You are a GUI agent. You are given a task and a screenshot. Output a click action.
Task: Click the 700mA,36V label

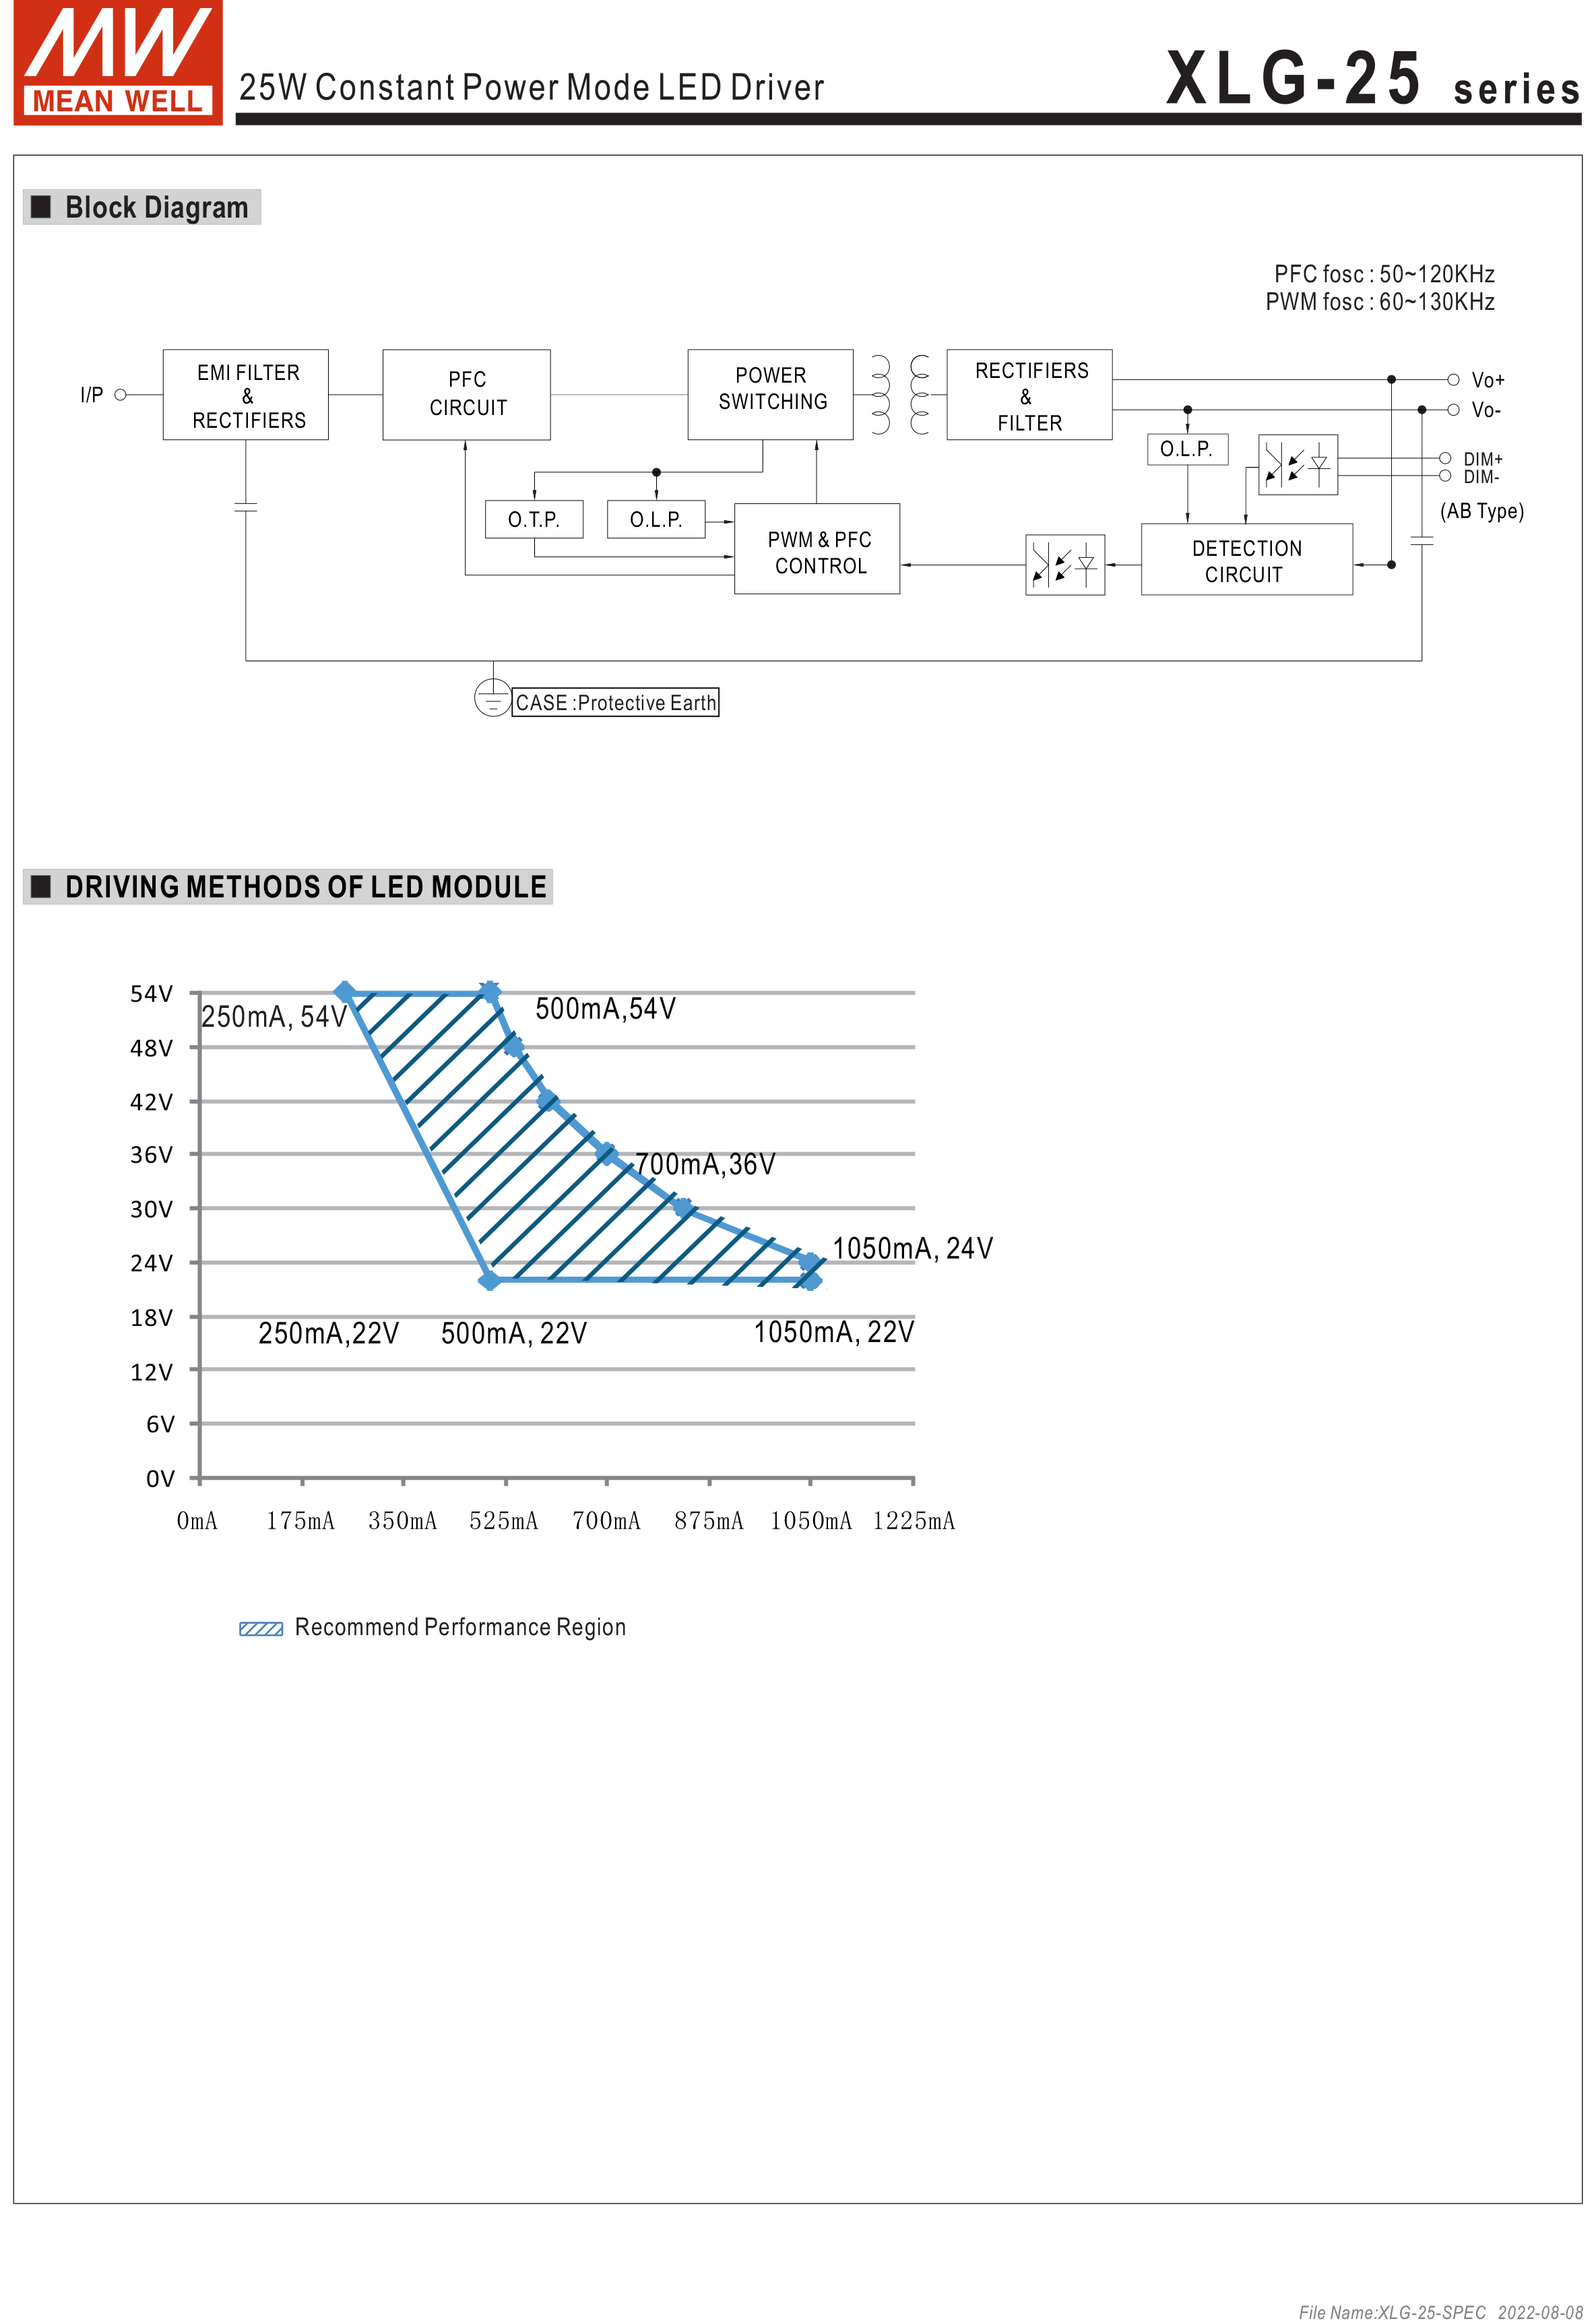(705, 1164)
